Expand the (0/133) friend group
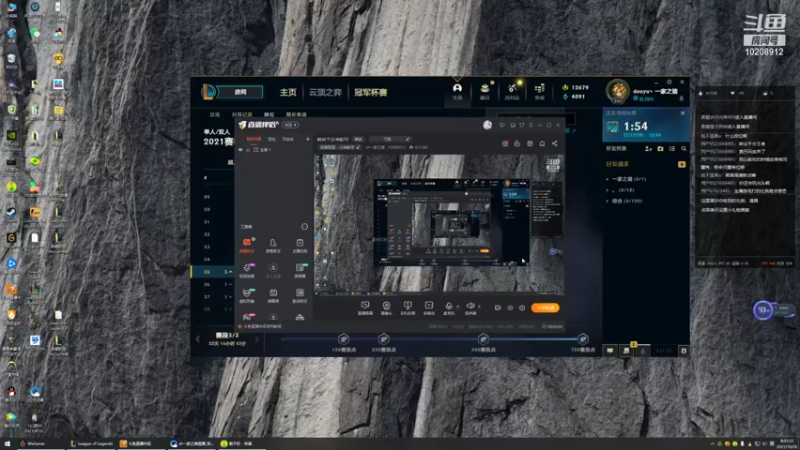The height and width of the screenshot is (450, 800). pyautogui.click(x=624, y=201)
